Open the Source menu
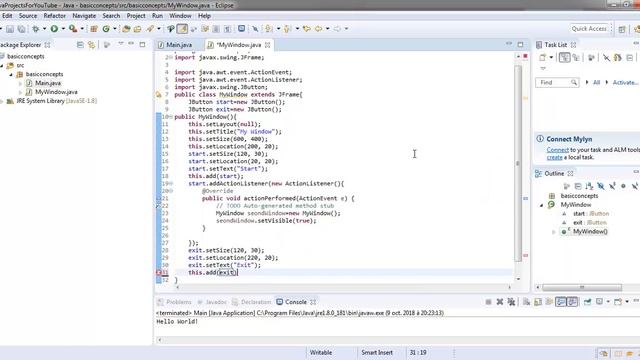This screenshot has width=640, height=360. point(28,16)
